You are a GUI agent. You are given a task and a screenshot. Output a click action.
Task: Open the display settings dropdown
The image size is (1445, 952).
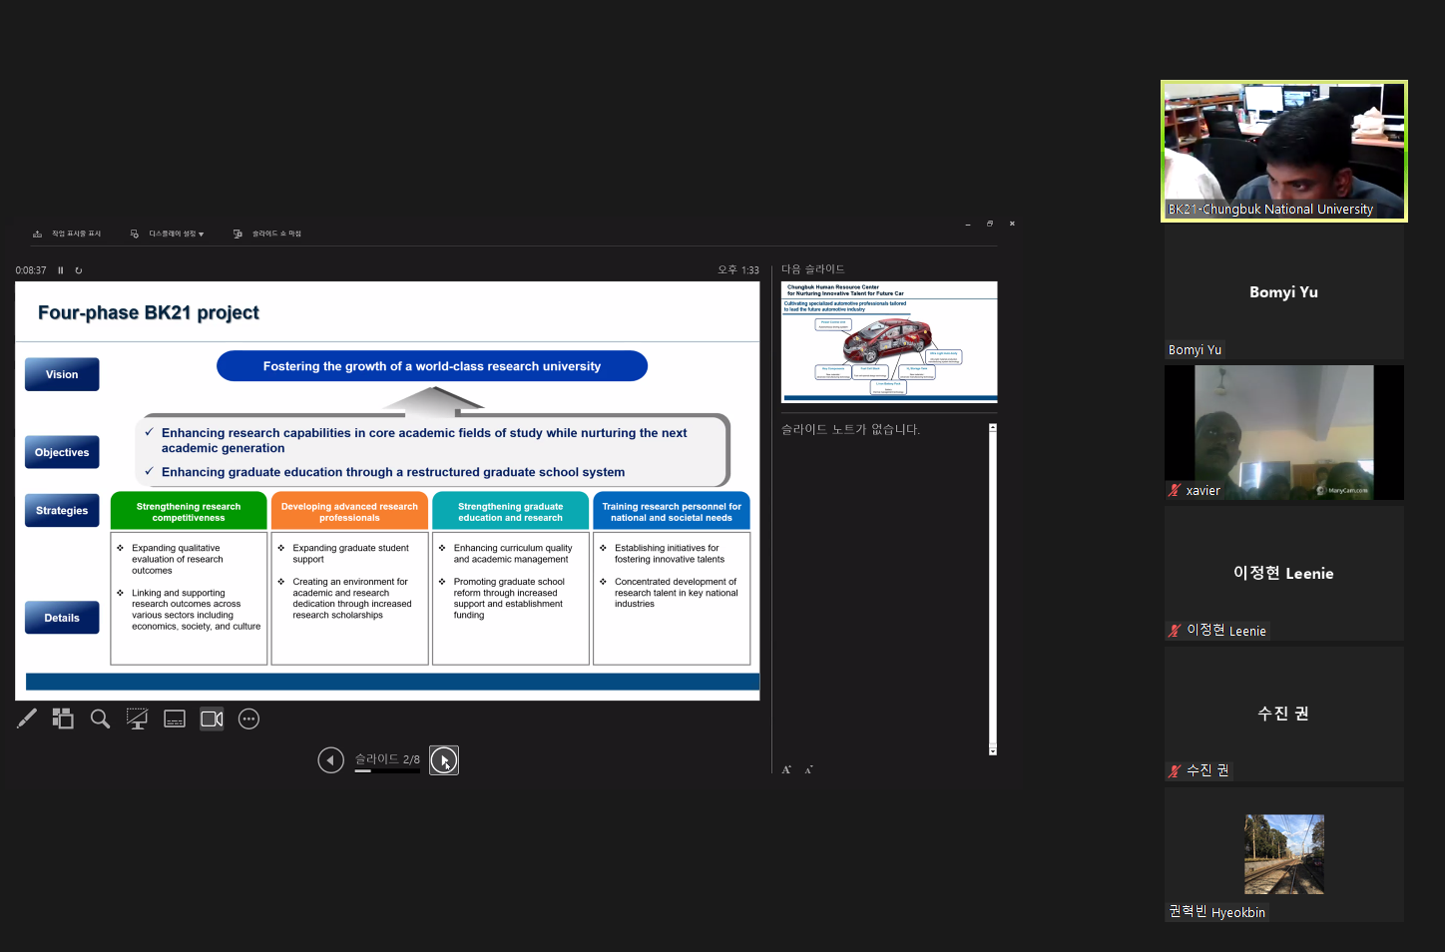pos(167,234)
